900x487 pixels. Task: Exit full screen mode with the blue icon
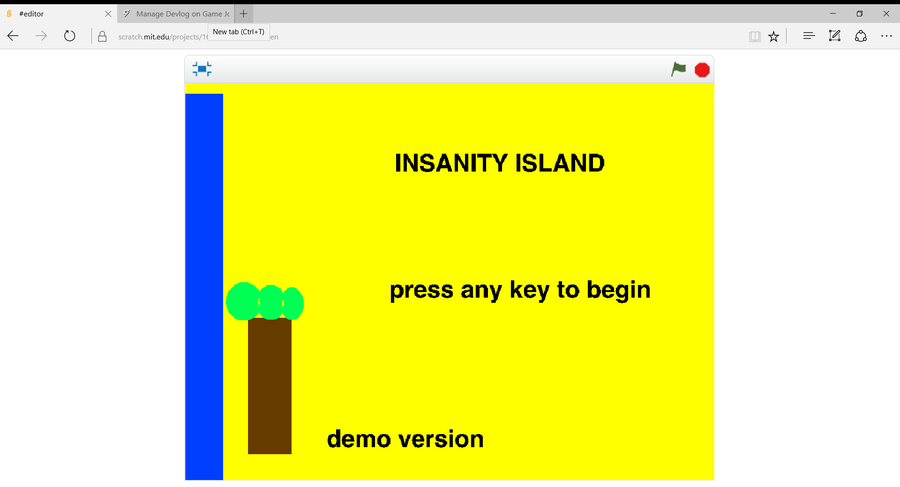201,69
